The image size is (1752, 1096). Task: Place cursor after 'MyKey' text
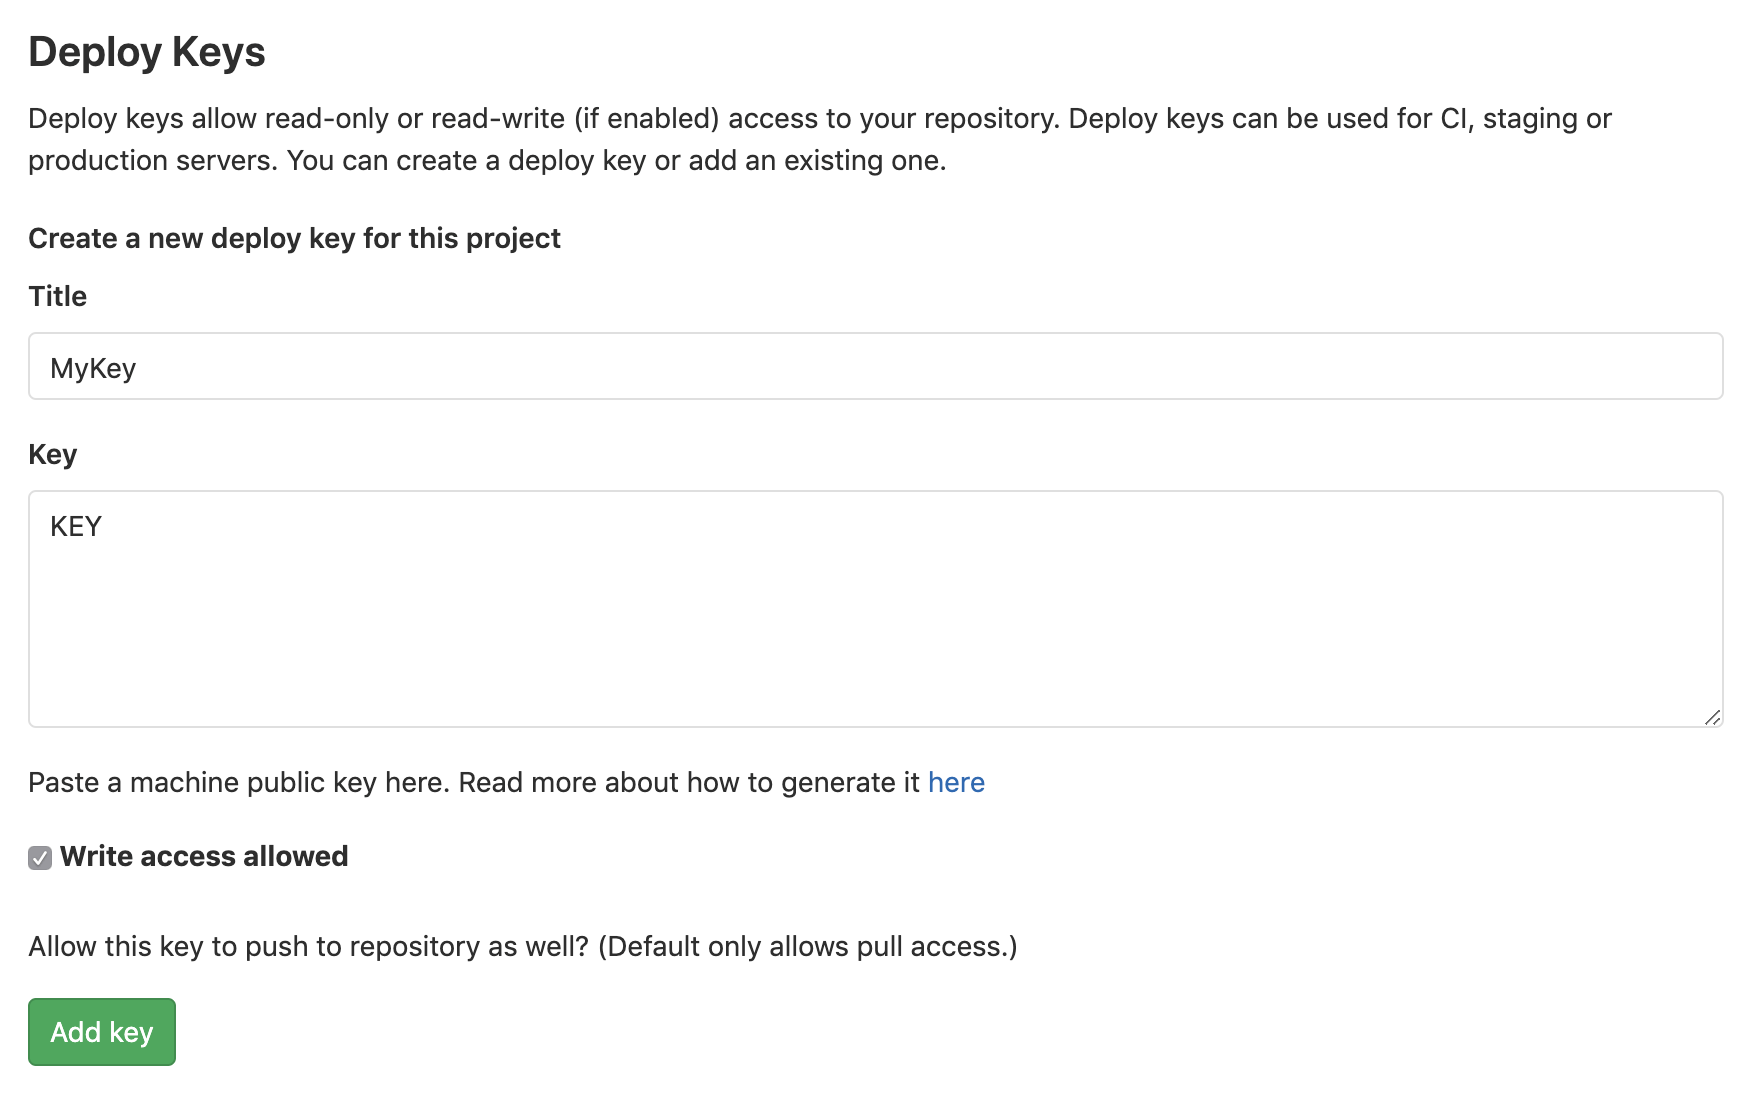tap(138, 368)
